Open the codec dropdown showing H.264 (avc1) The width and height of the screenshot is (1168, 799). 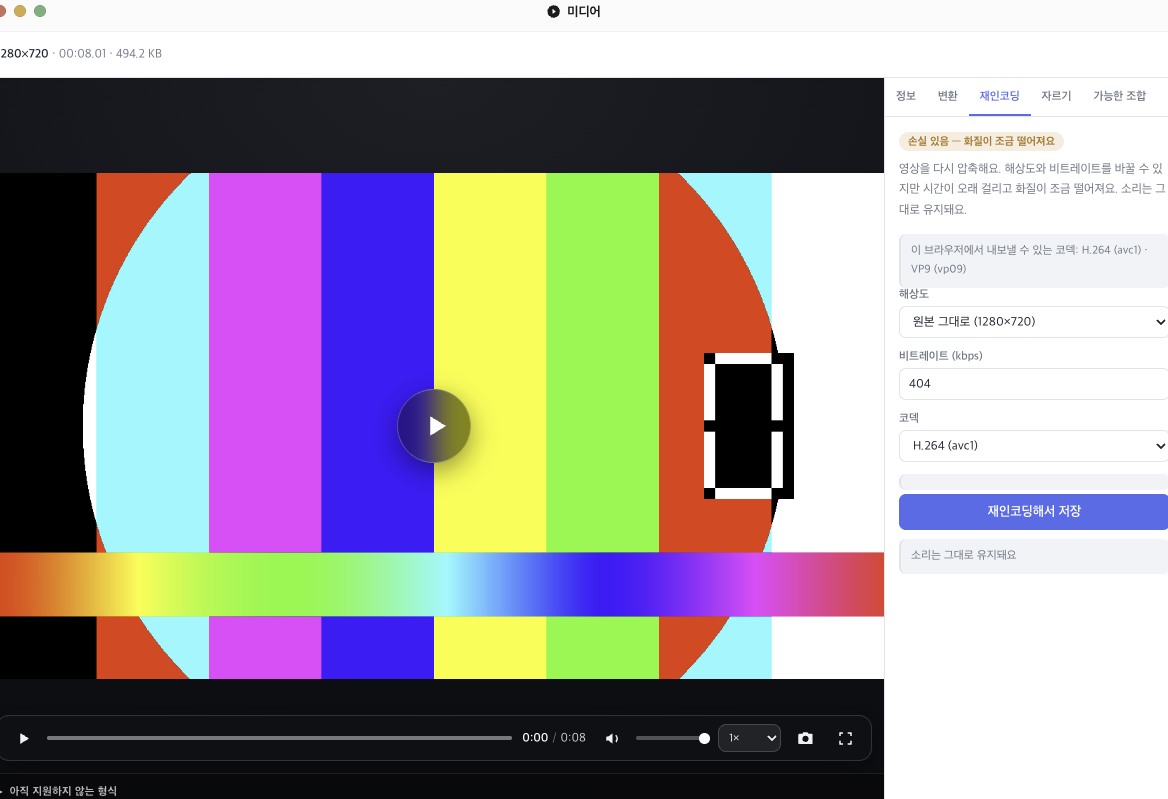(x=1033, y=445)
